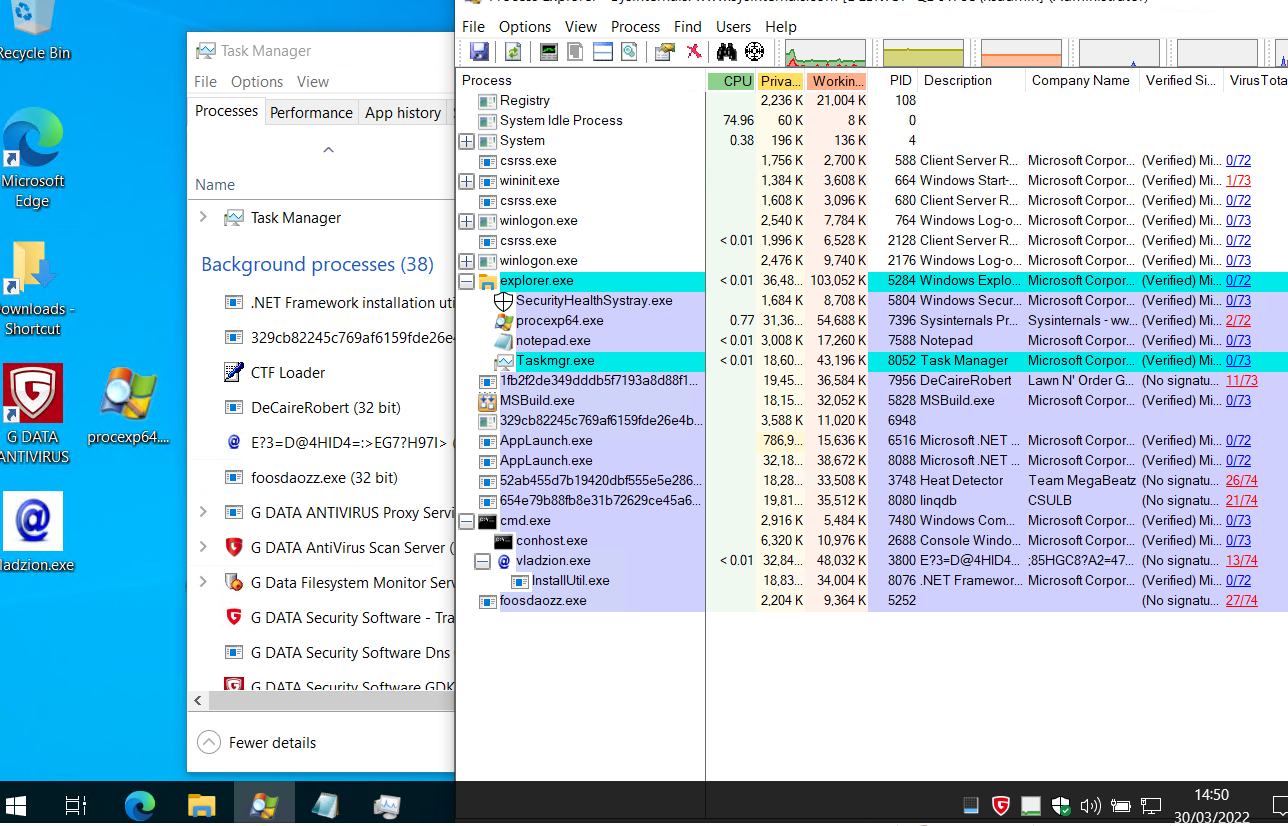Click Task Manager's horizontal scrollbar left arrow
This screenshot has width=1288, height=826.
(198, 701)
